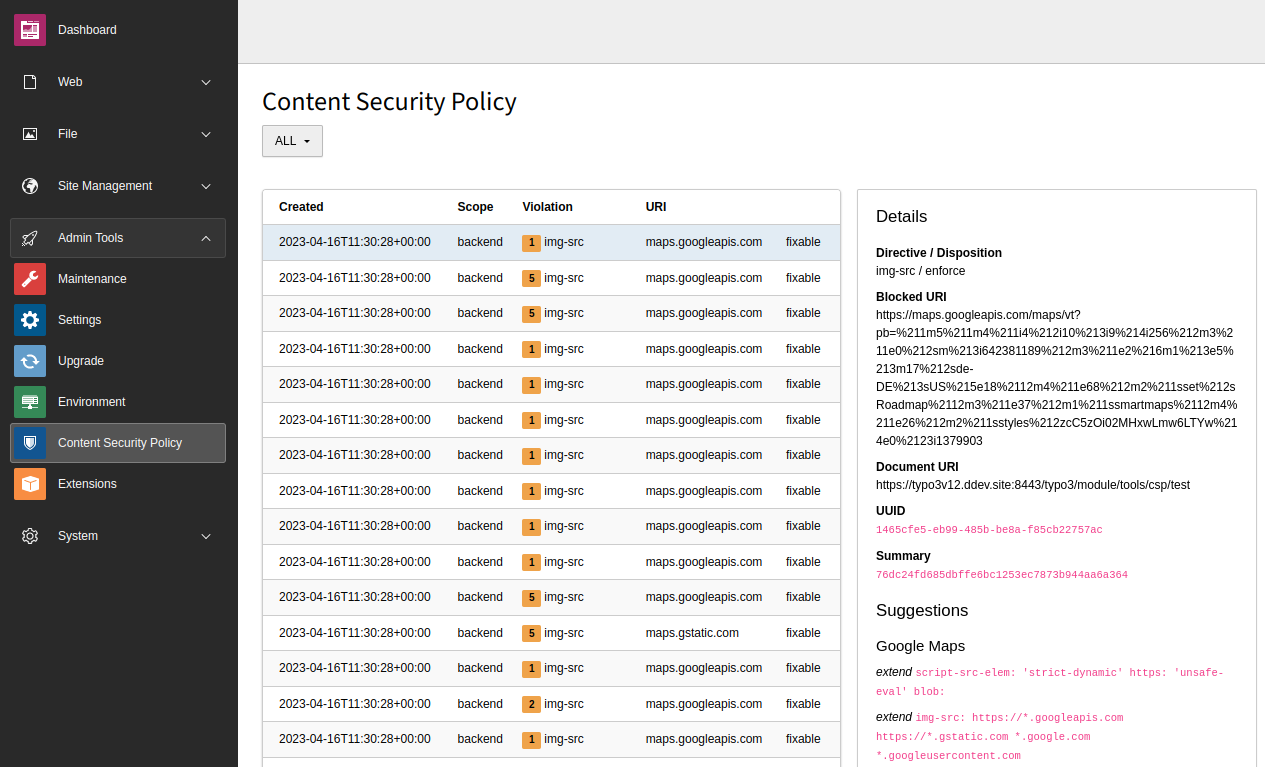Select the row with violation count 2
Viewport: 1265px width, 767px height.
pyautogui.click(x=551, y=704)
